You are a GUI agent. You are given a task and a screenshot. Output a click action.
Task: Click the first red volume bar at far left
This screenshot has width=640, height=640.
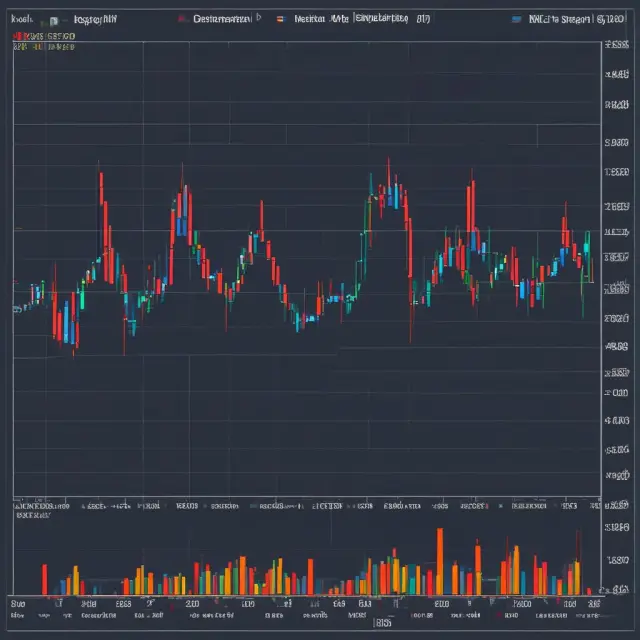coord(44,579)
